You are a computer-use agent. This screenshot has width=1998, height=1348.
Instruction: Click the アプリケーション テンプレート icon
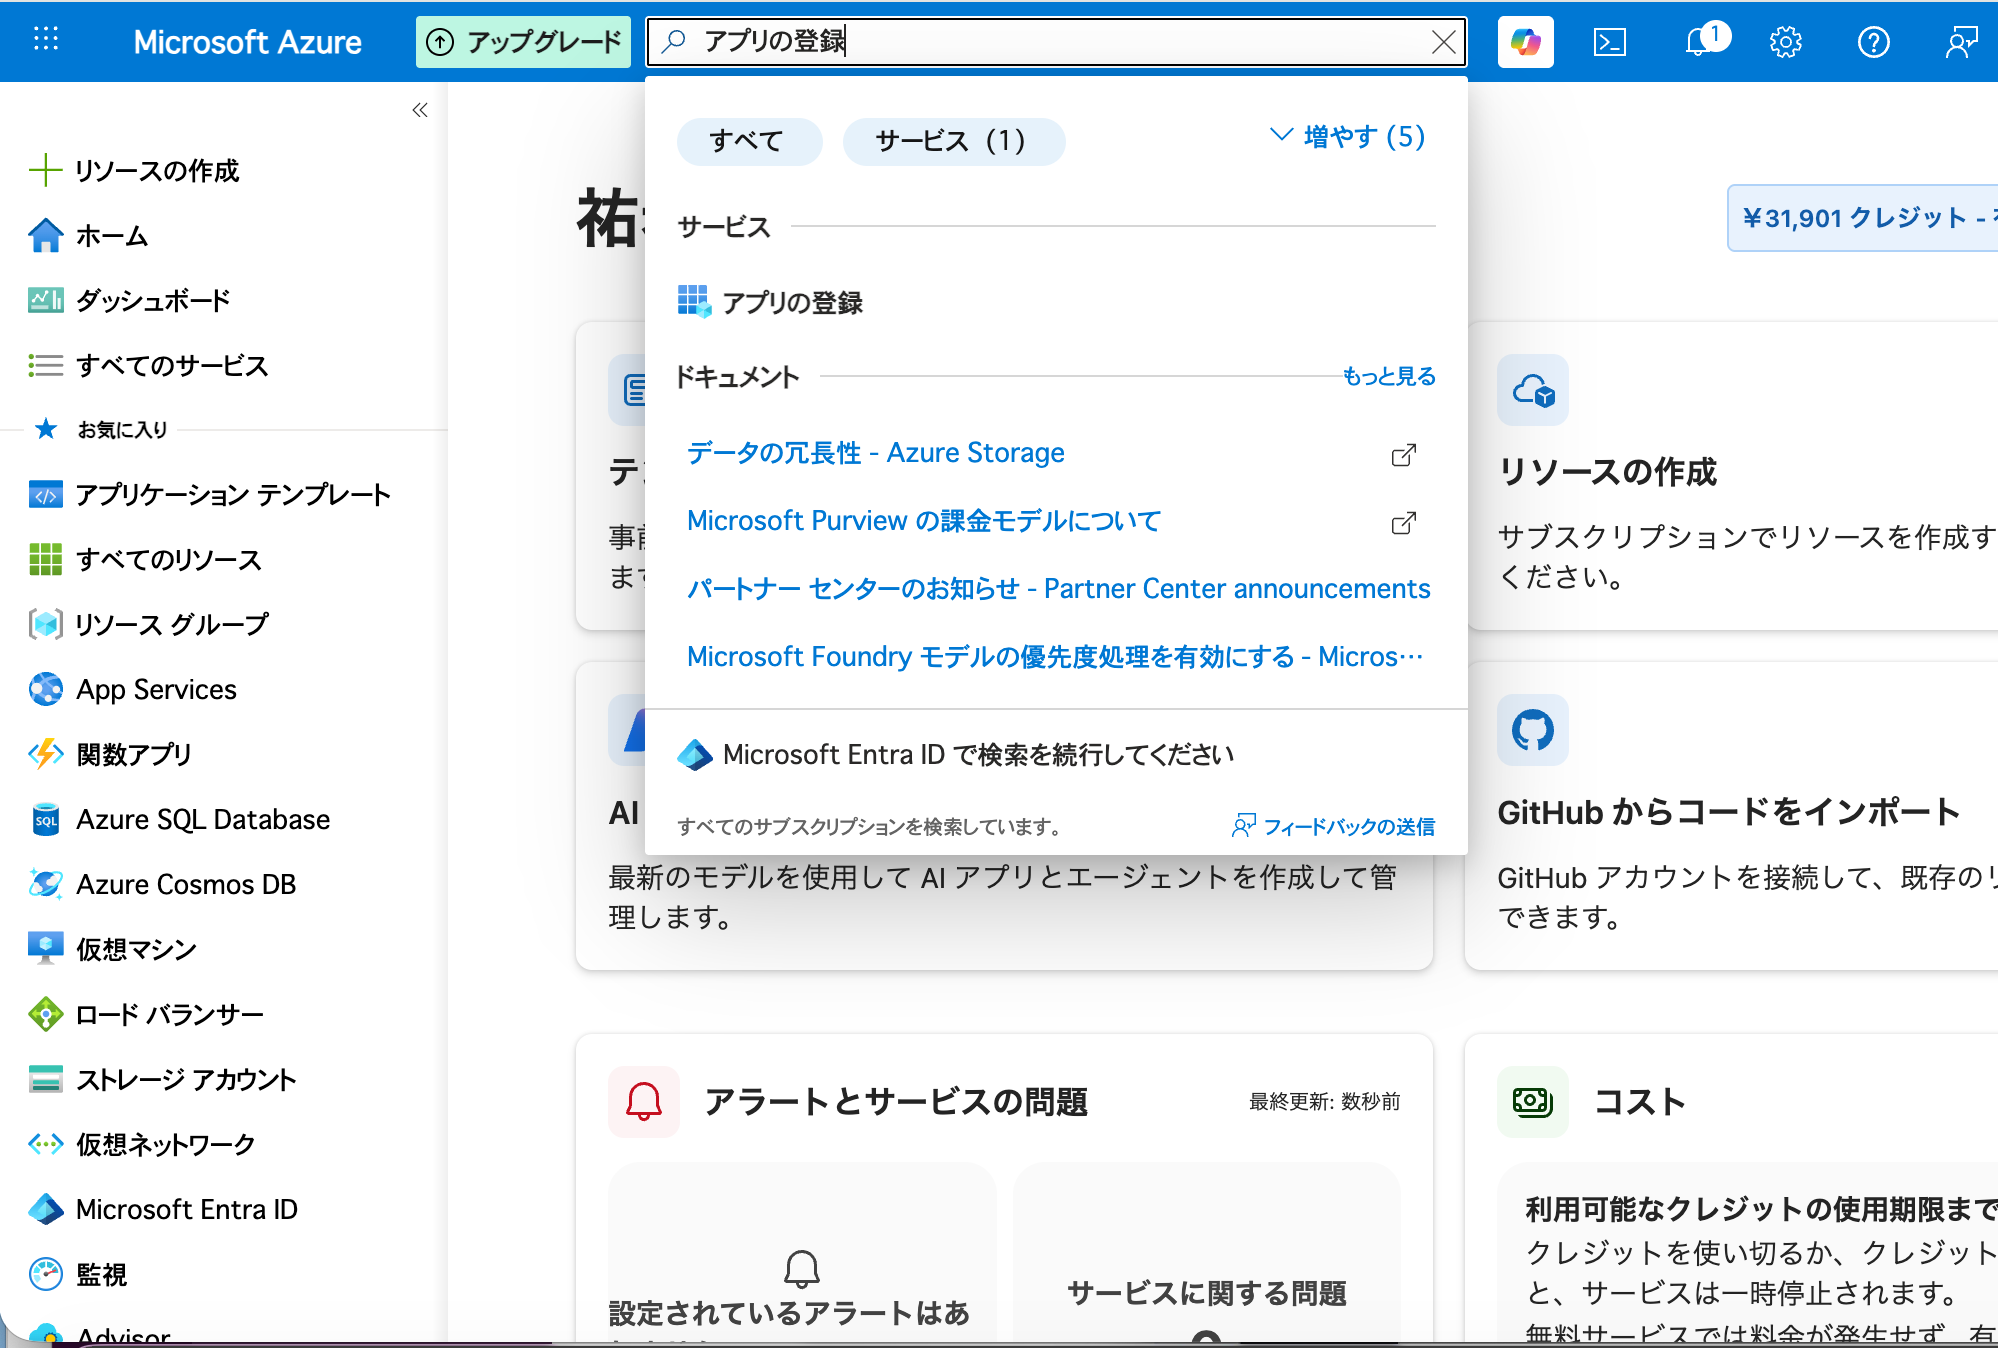click(x=46, y=495)
